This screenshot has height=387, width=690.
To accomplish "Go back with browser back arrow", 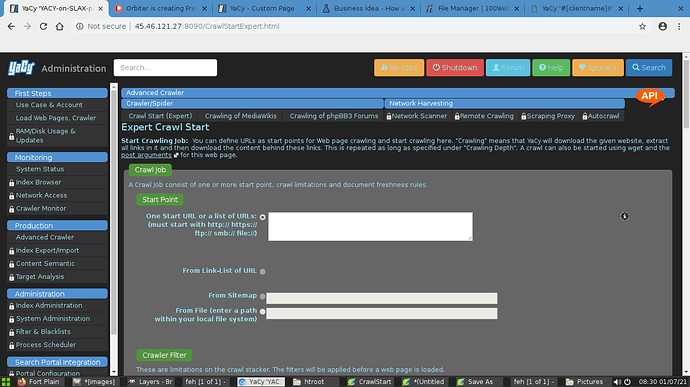I will [11, 26].
